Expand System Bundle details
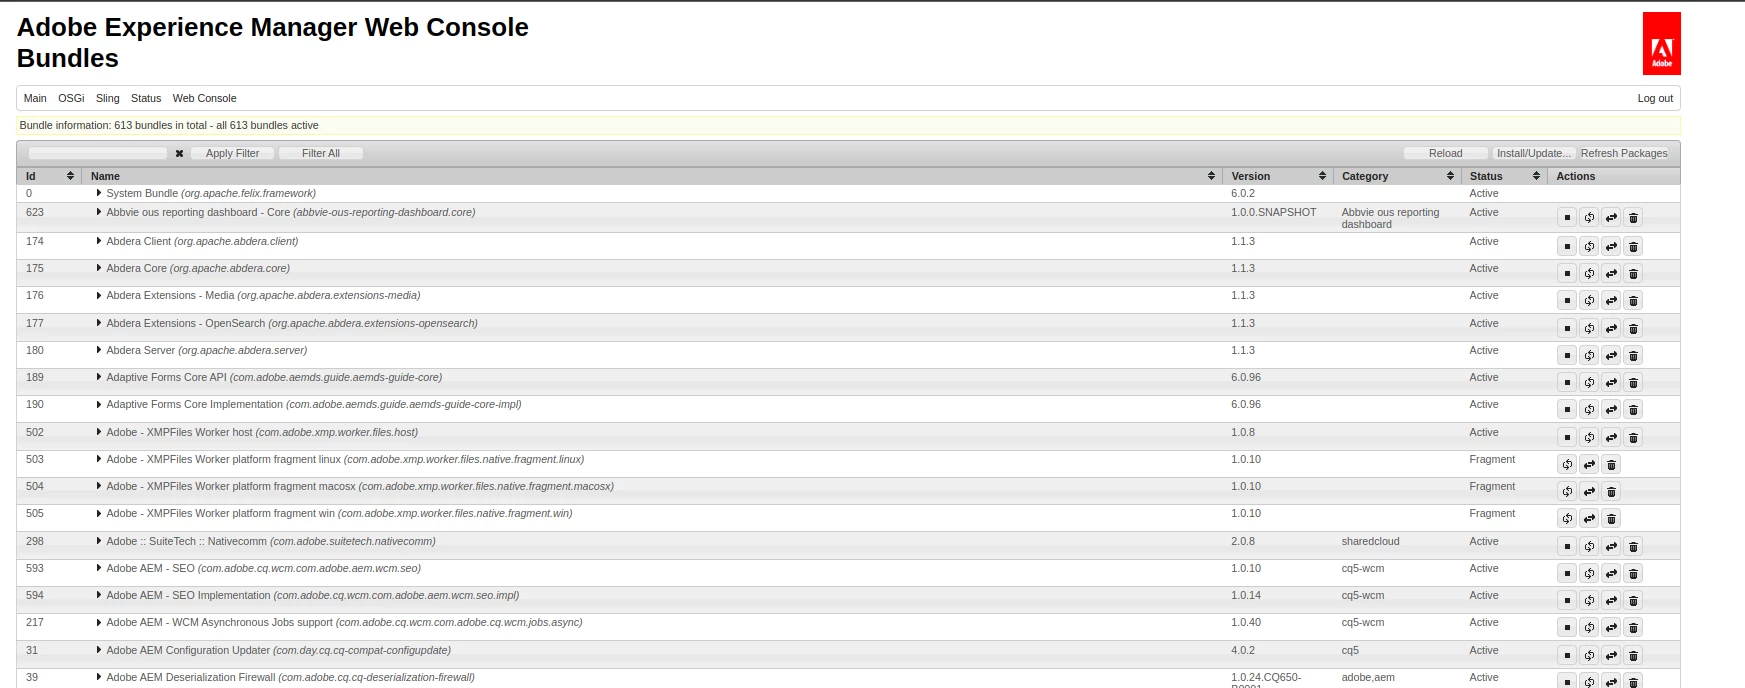The height and width of the screenshot is (688, 1745). pyautogui.click(x=99, y=193)
